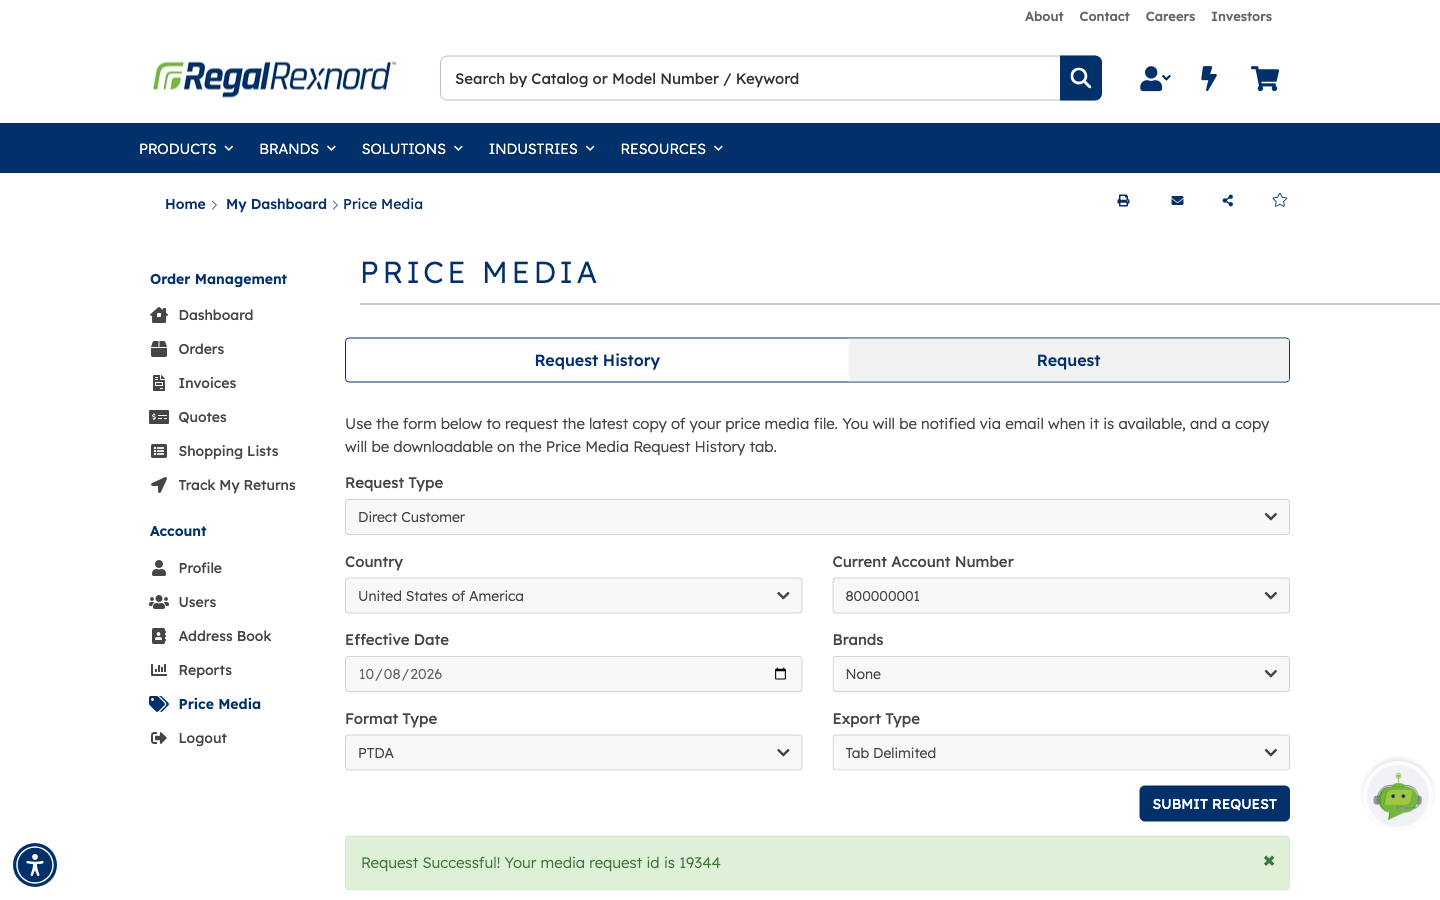Expand the Request Type dropdown
The height and width of the screenshot is (900, 1440).
[817, 517]
